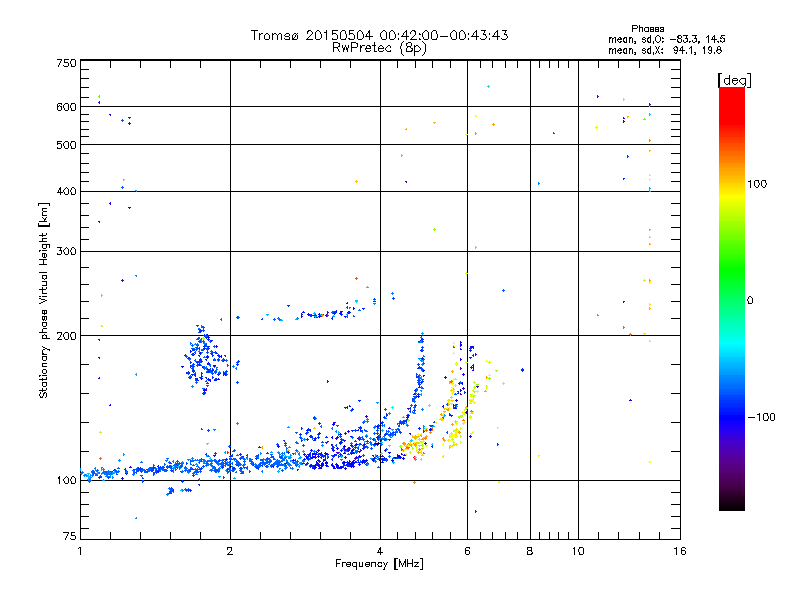The width and height of the screenshot is (800, 600).
Task: Click the y-axis tick label '200'
Action: [66, 336]
